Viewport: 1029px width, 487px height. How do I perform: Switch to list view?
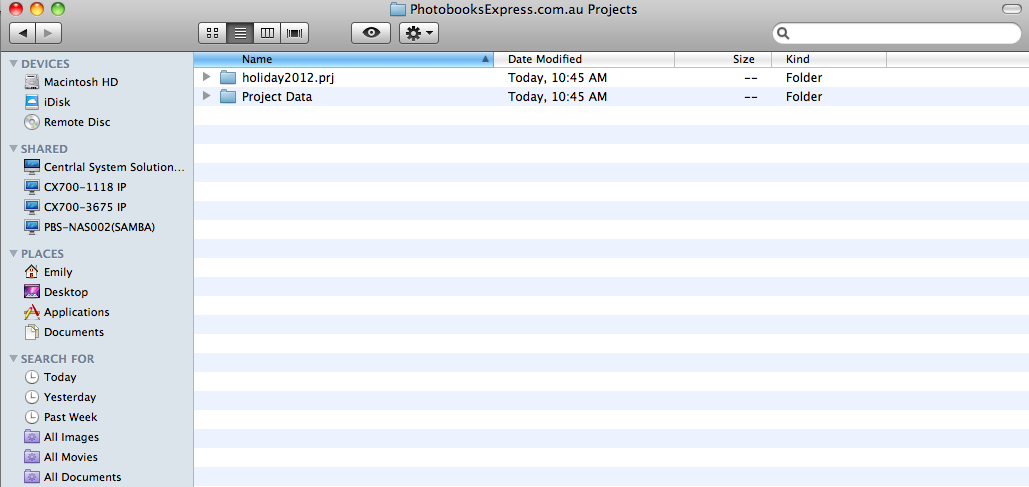(x=240, y=33)
